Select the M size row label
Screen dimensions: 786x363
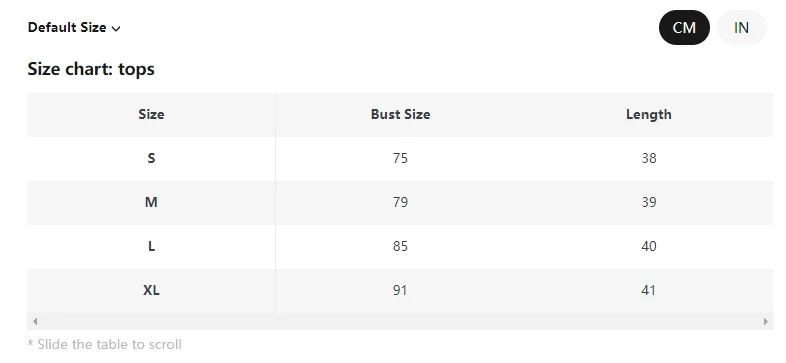151,203
